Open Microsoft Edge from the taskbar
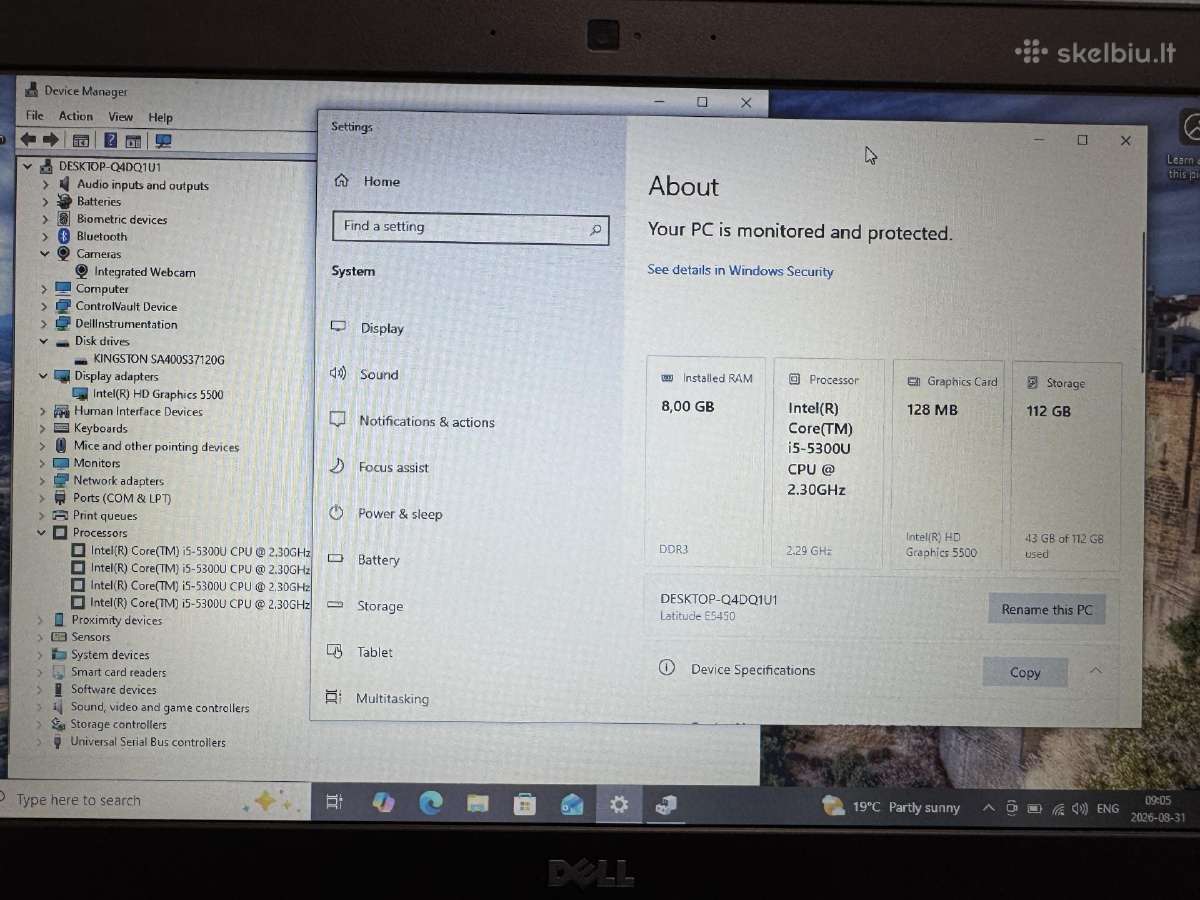Viewport: 1200px width, 900px height. click(x=431, y=803)
